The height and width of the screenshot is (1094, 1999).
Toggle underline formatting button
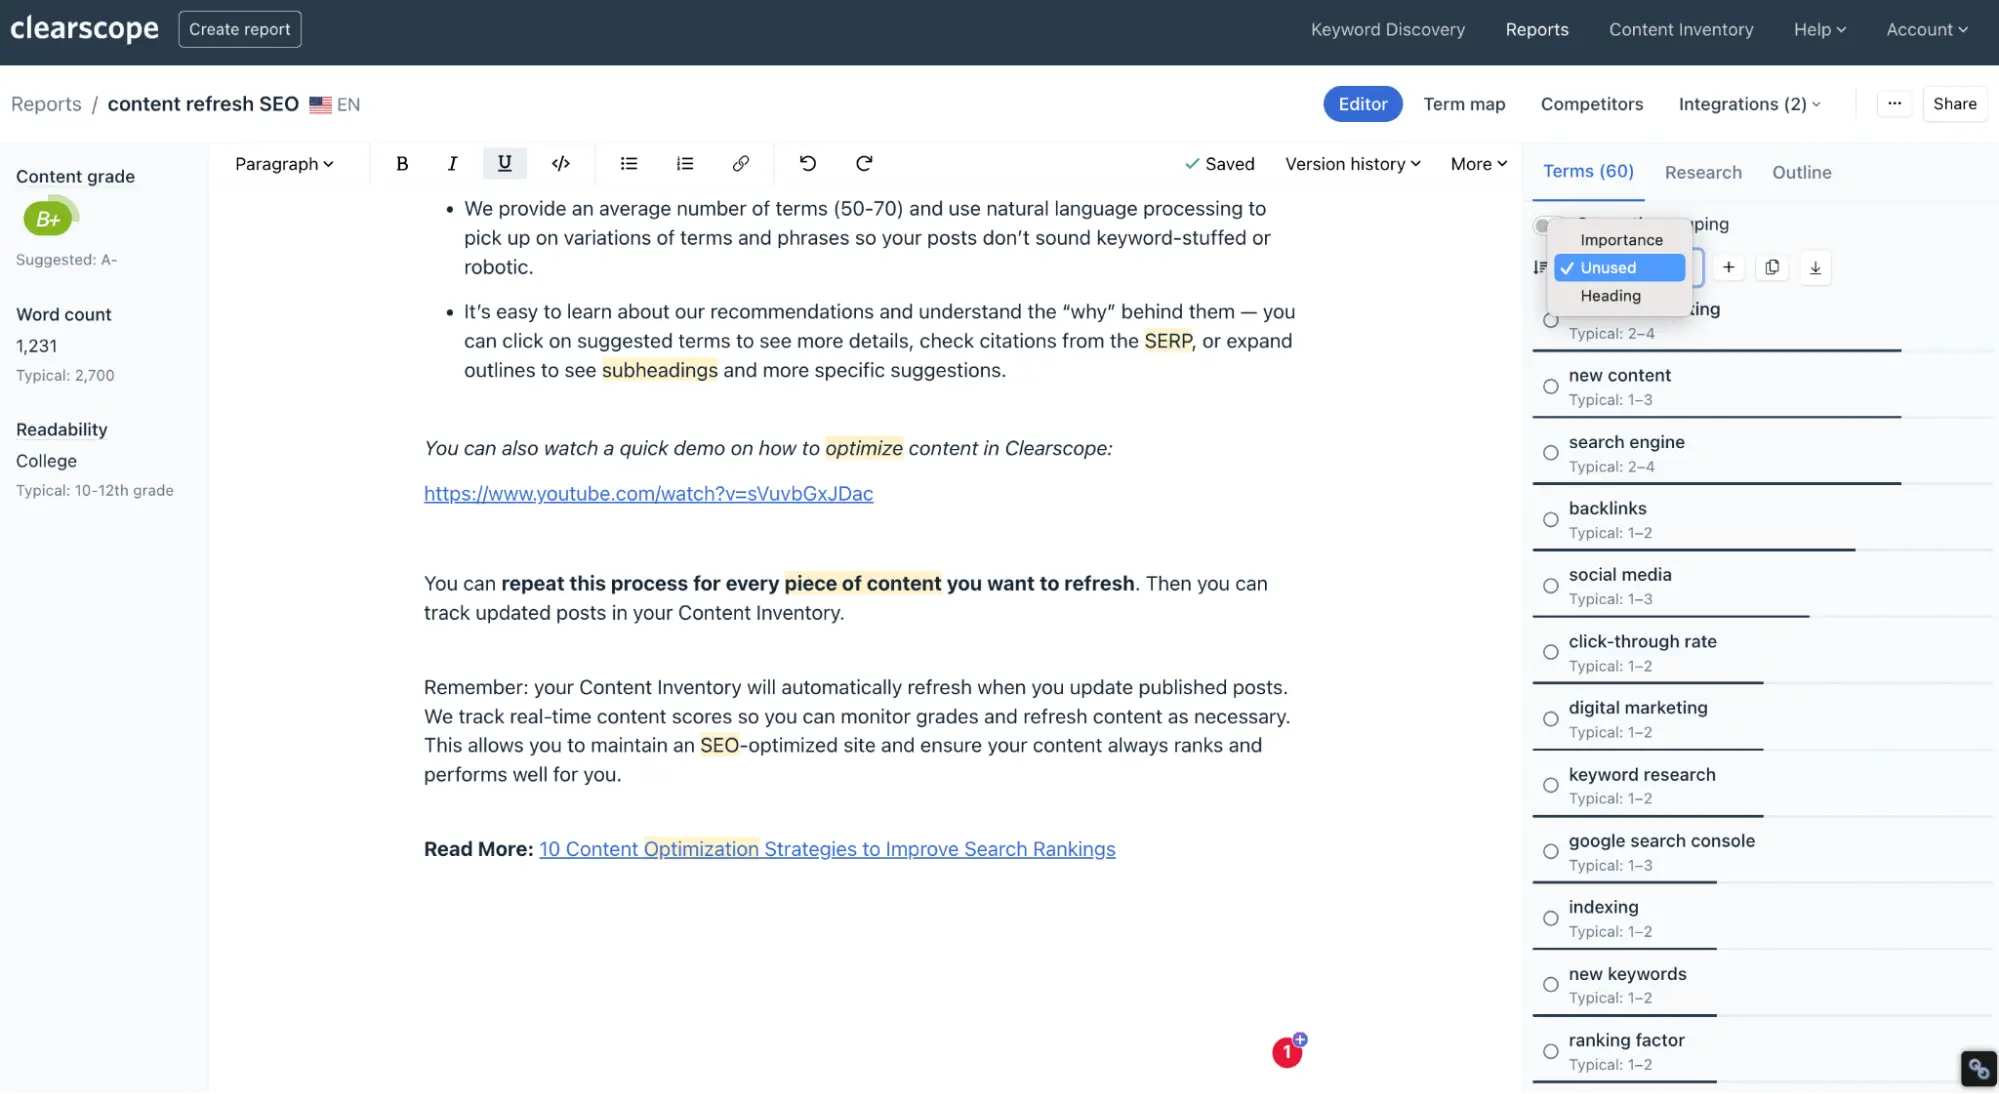coord(504,163)
